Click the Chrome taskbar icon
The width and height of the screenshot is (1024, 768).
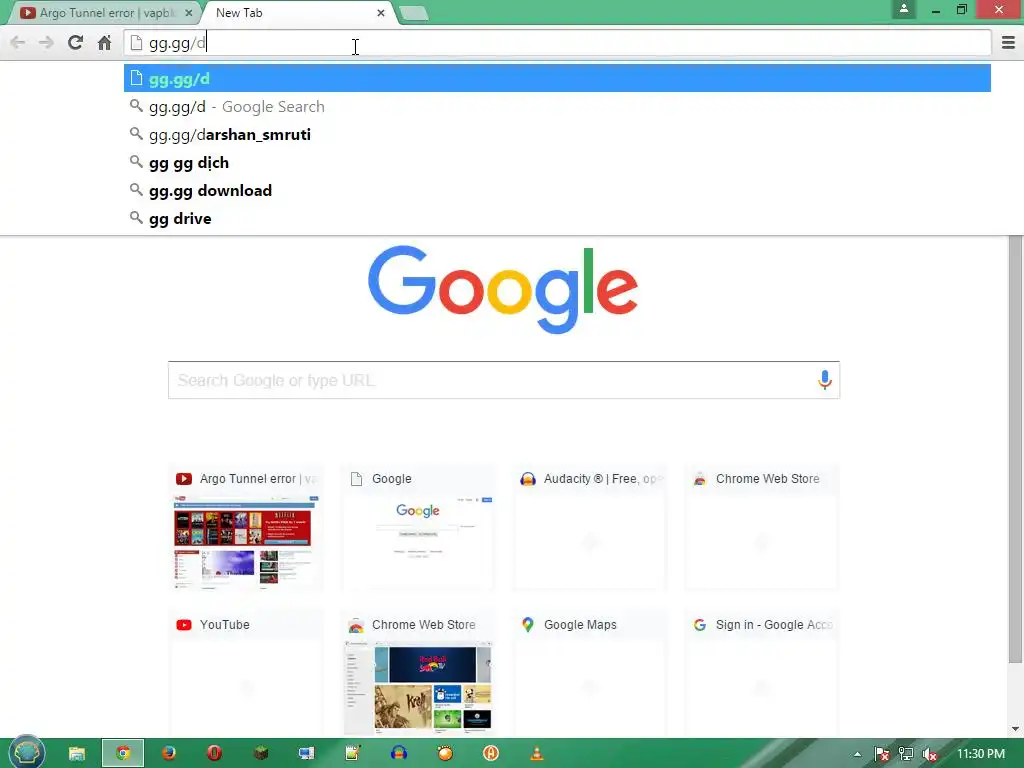tap(123, 754)
